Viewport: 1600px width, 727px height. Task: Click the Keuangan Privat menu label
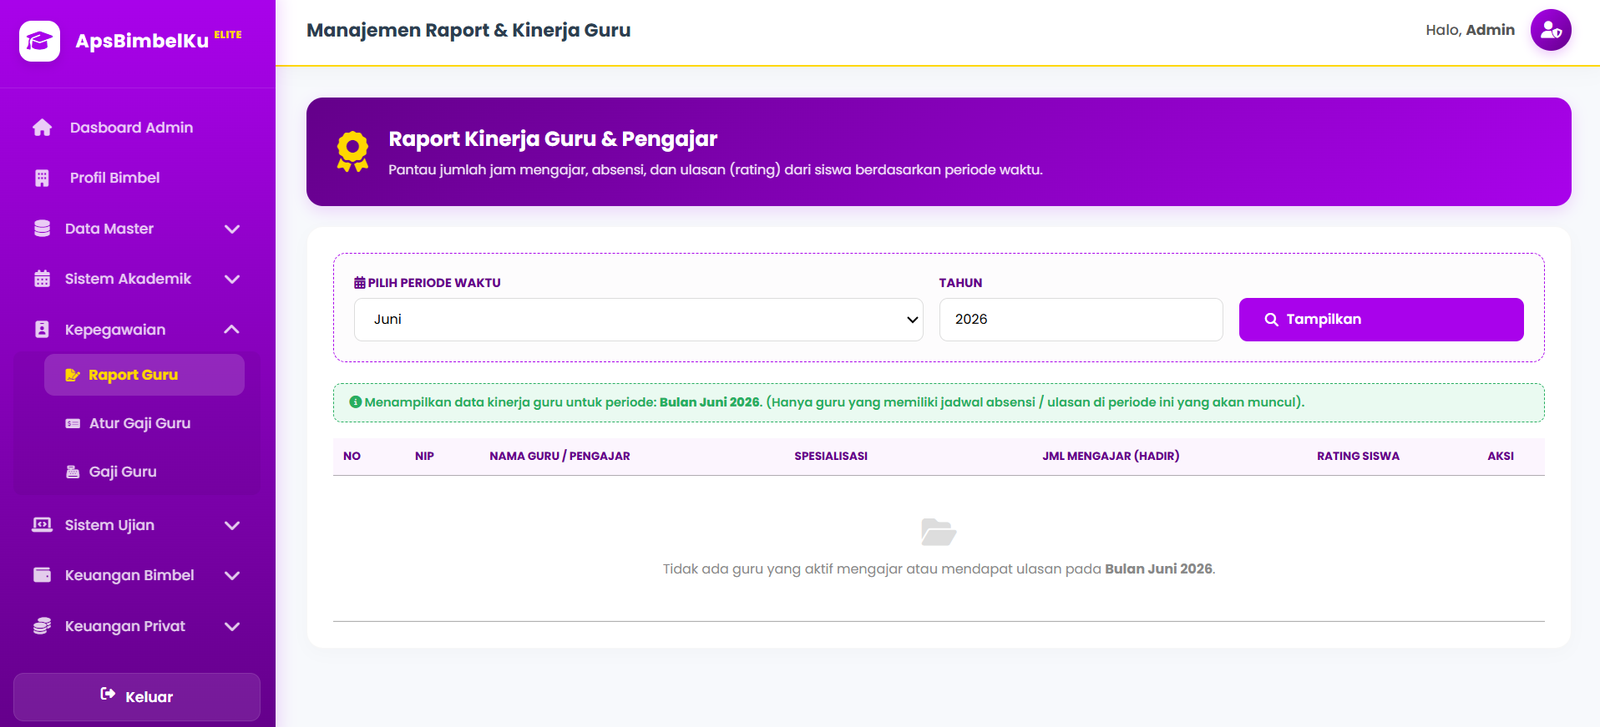125,626
